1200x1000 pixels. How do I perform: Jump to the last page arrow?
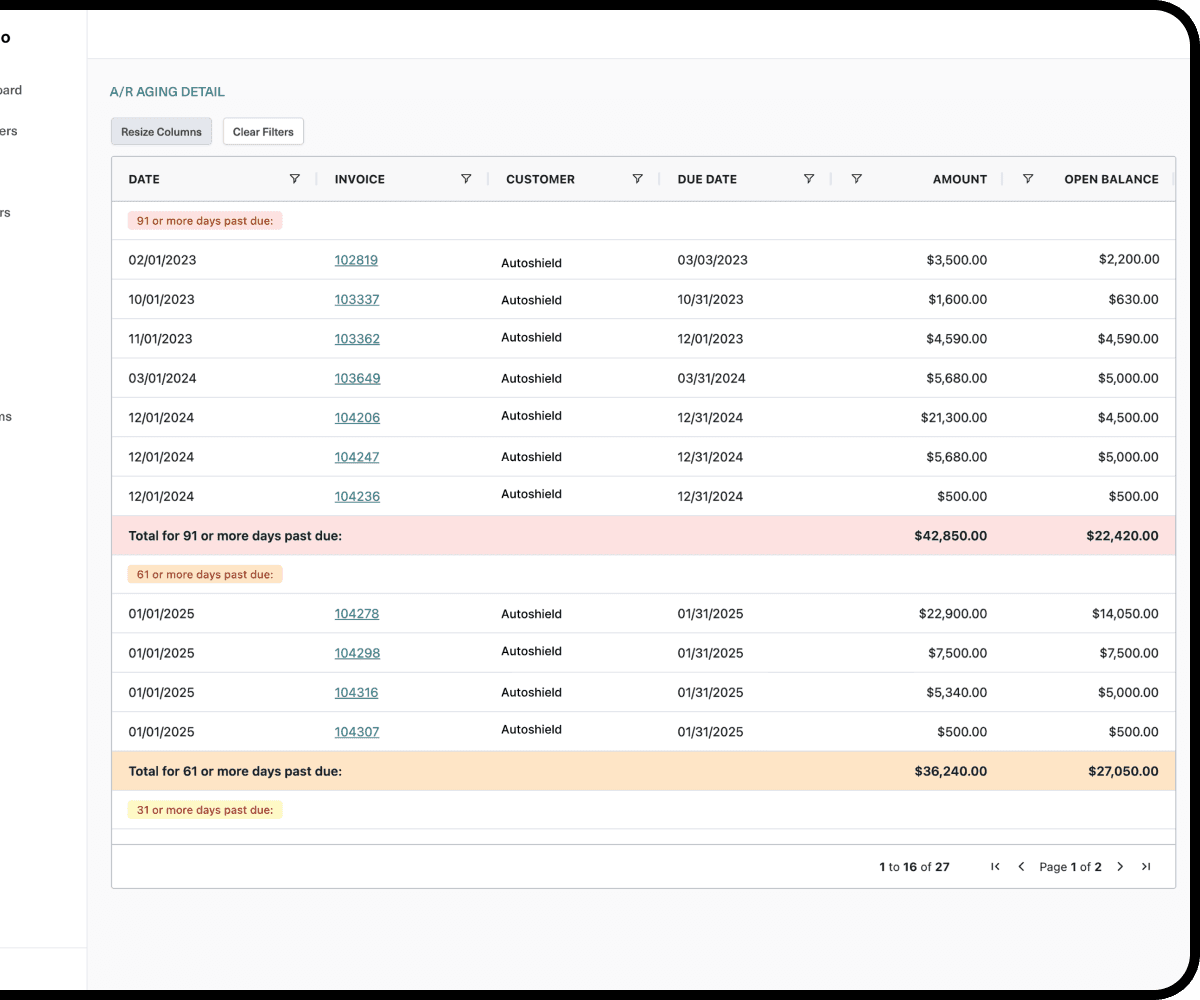(x=1146, y=867)
